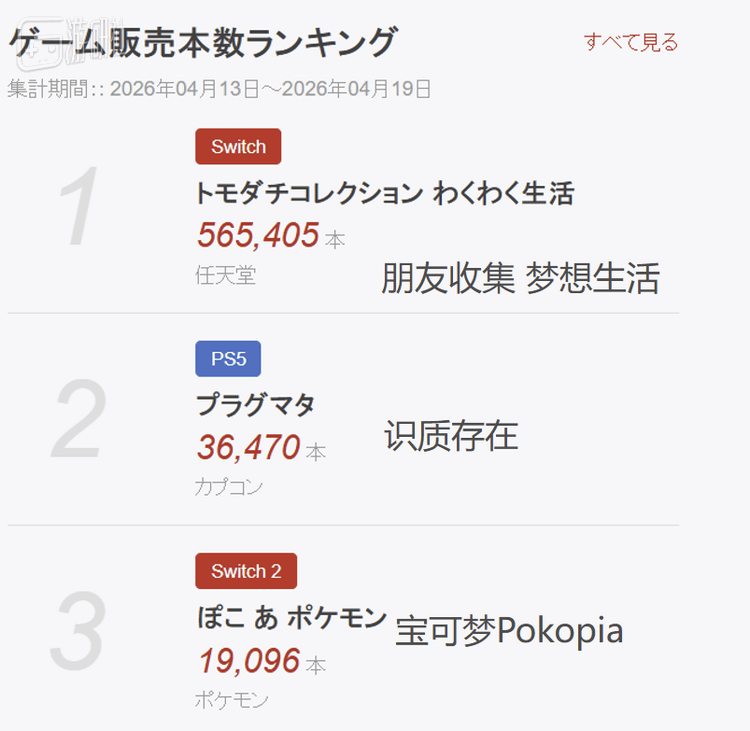
Task: Click the ゲーム販売本数ランキング heading
Action: (x=203, y=42)
